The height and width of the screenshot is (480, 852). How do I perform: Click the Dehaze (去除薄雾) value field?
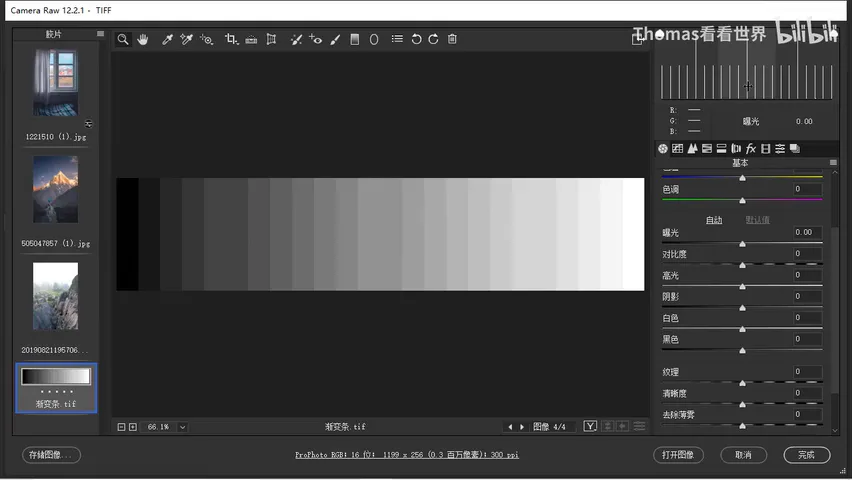(807, 414)
